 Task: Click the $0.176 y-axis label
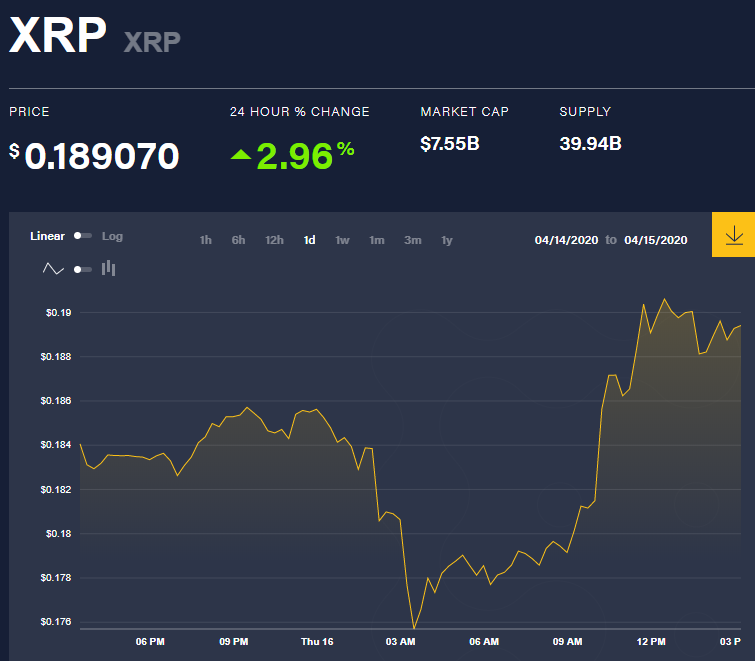[x=56, y=622]
